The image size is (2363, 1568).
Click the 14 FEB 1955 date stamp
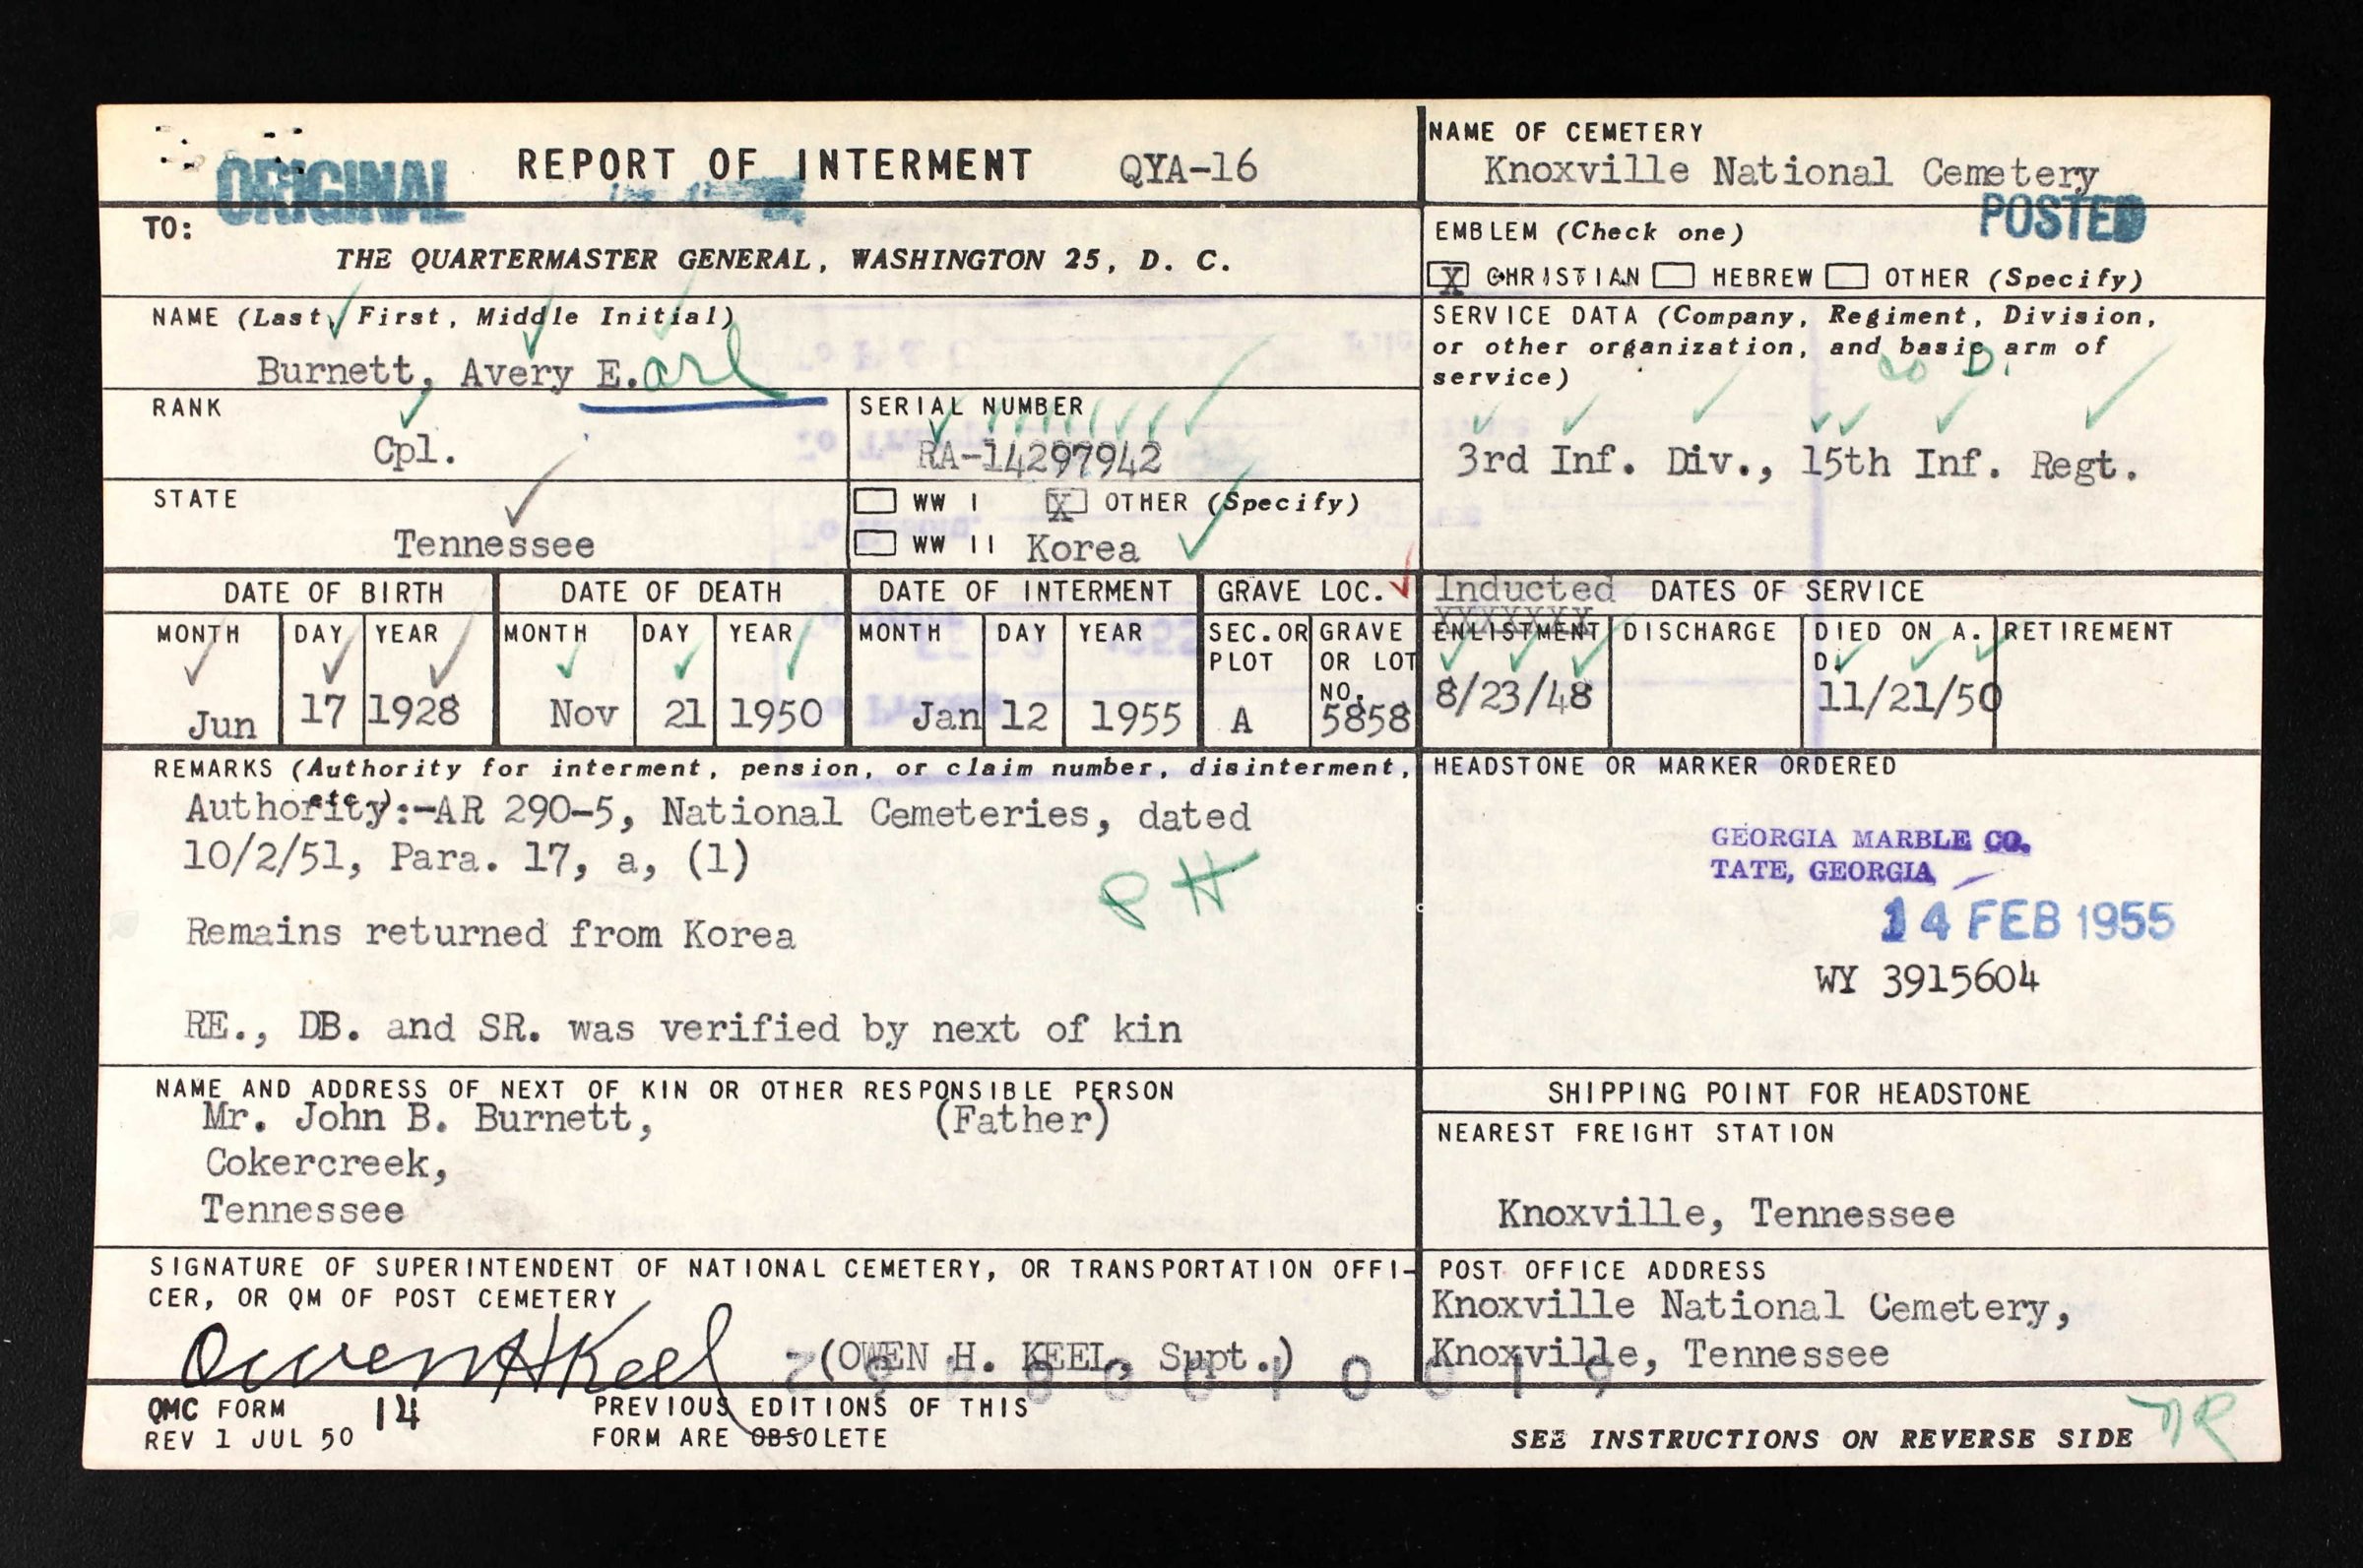click(2028, 920)
